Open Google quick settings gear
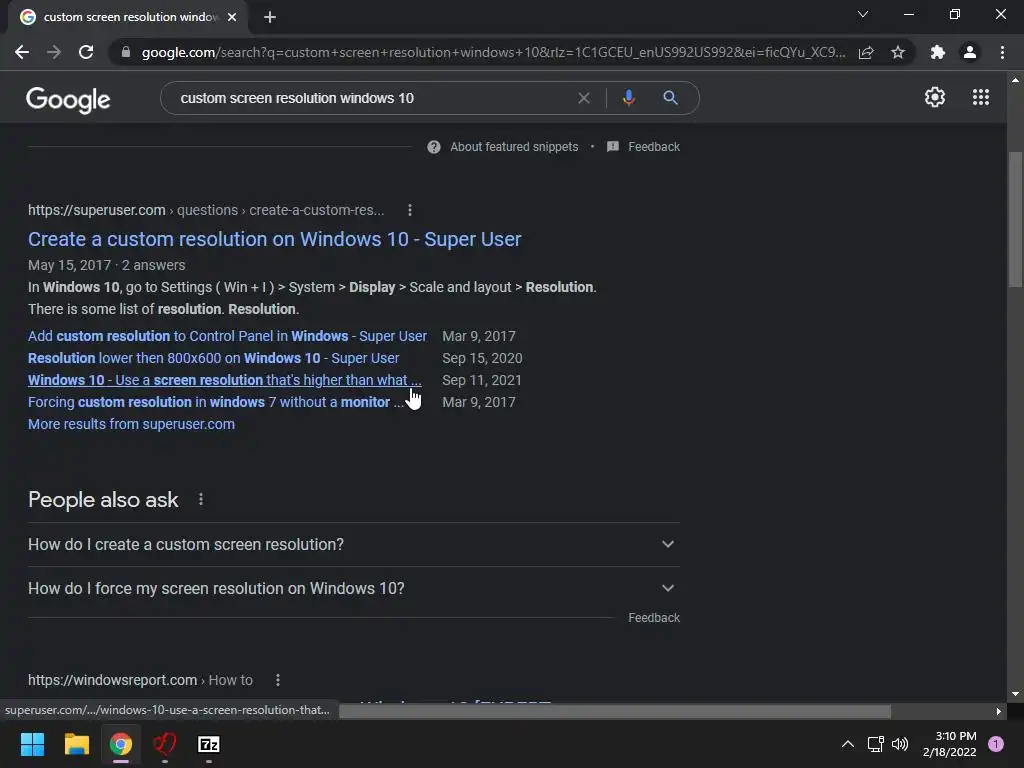This screenshot has width=1024, height=768. click(x=935, y=97)
